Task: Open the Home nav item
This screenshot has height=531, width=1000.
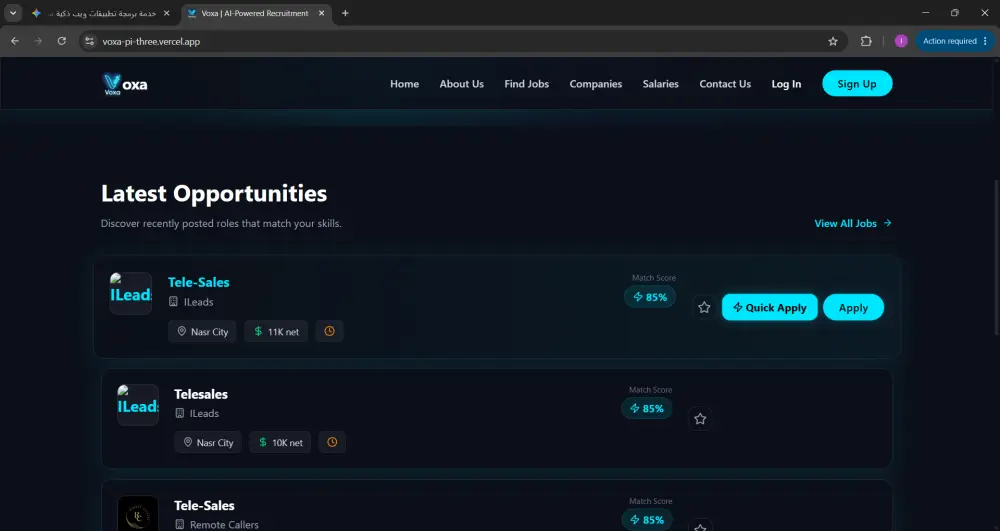Action: click(404, 84)
